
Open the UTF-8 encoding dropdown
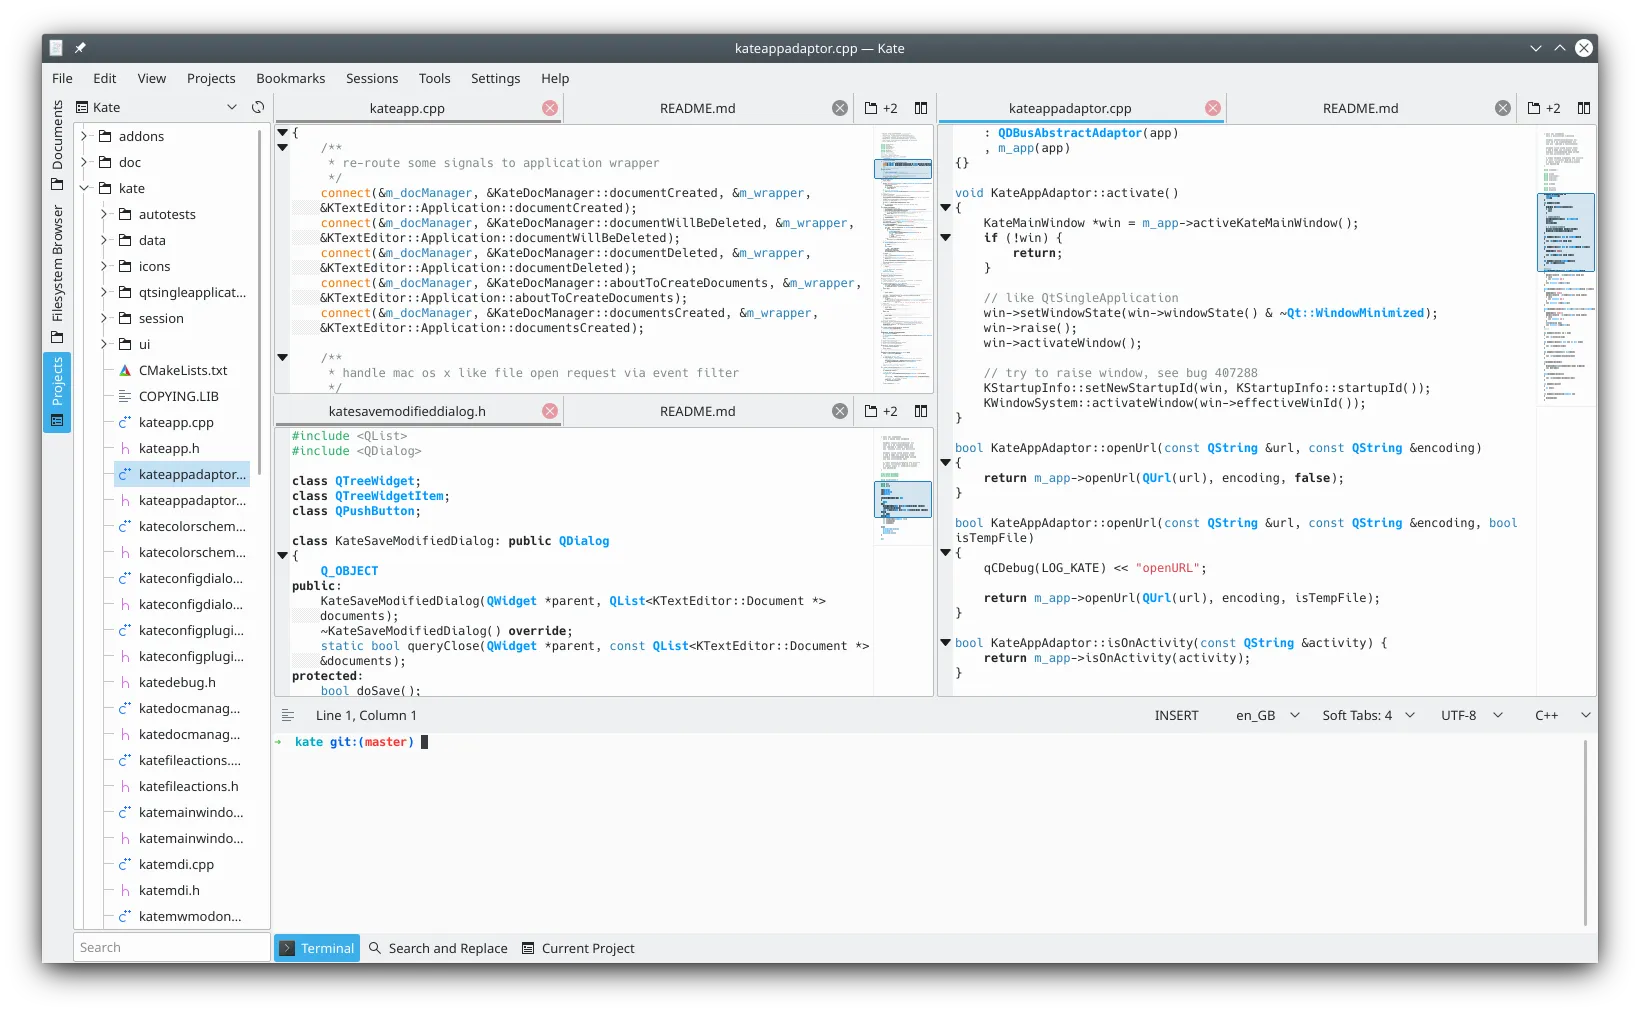1470,715
